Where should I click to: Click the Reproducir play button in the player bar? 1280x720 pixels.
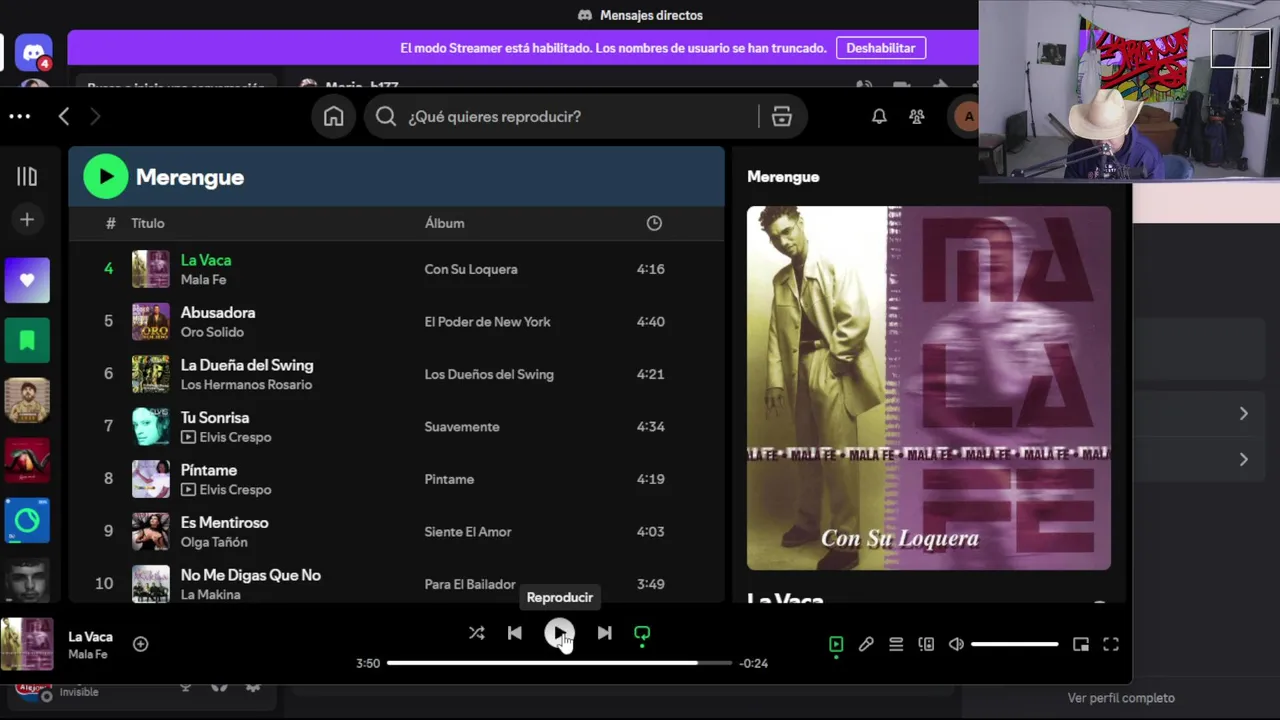pyautogui.click(x=559, y=634)
